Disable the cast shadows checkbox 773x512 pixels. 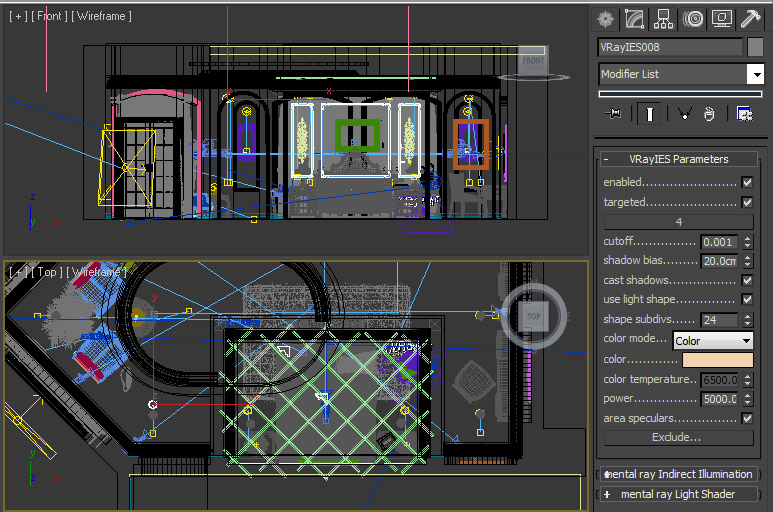[747, 280]
